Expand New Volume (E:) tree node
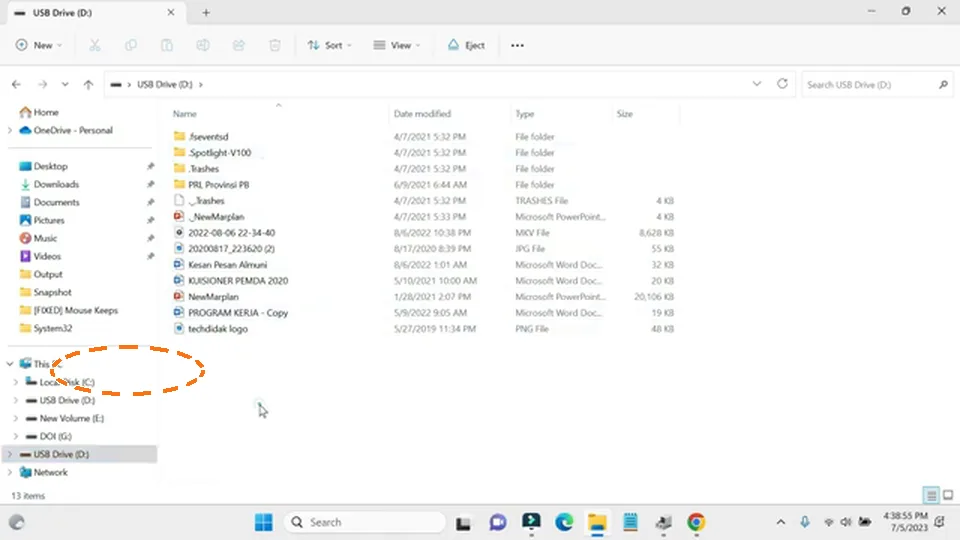 (16, 418)
